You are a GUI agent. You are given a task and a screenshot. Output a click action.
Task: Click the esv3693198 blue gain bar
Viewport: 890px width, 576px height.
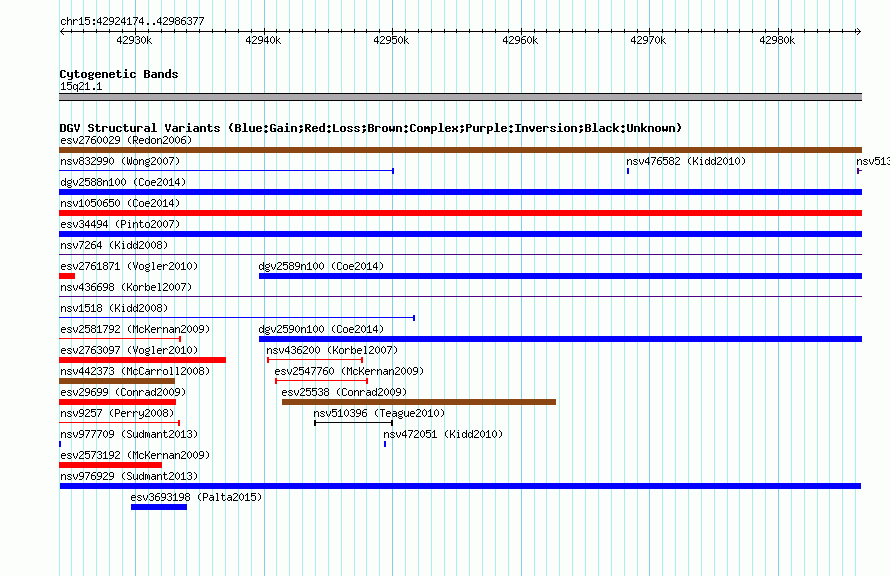pos(159,507)
